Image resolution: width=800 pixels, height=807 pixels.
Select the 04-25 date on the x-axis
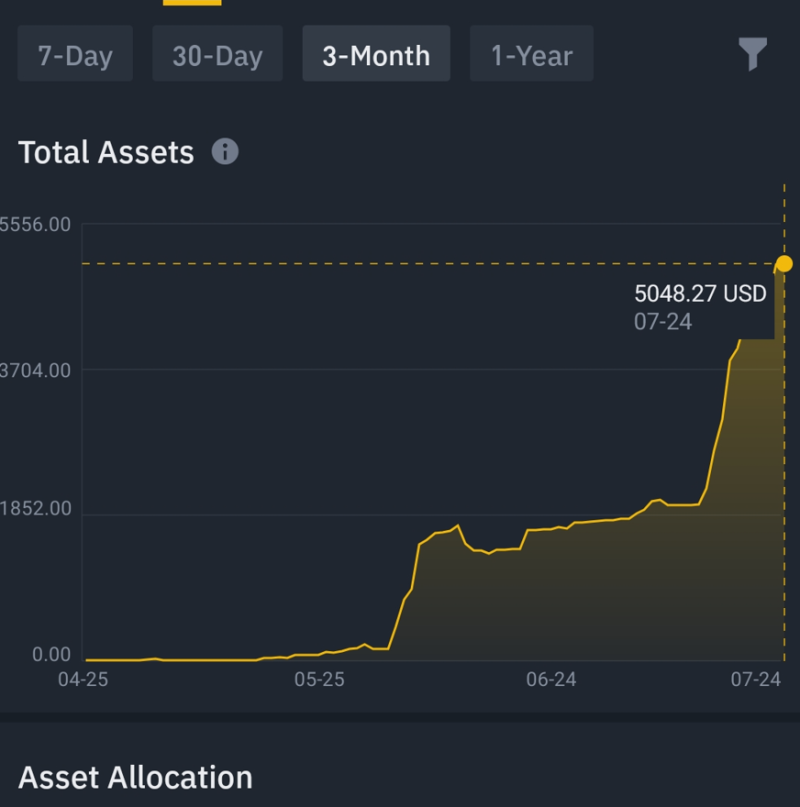83,679
